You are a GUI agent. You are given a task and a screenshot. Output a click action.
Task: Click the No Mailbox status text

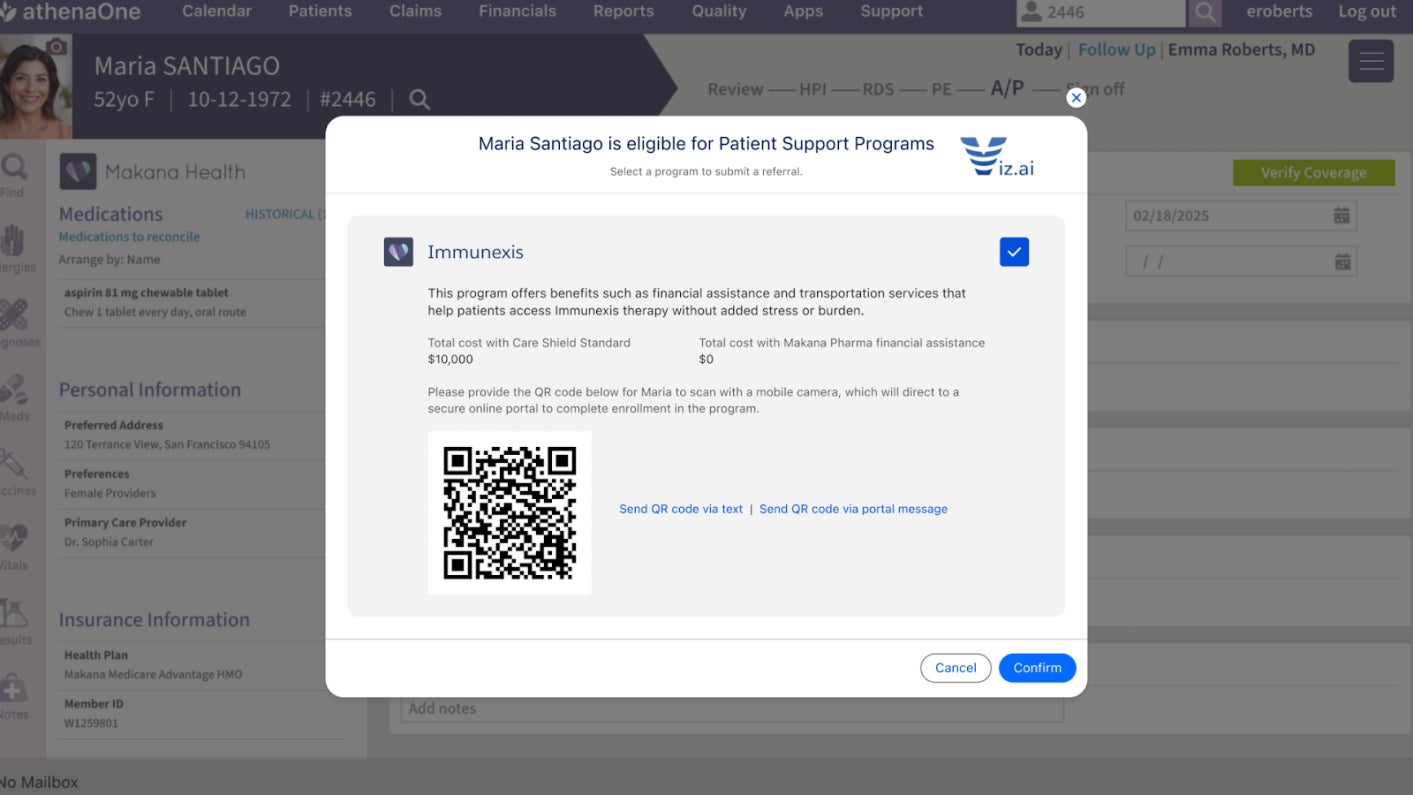coord(39,782)
